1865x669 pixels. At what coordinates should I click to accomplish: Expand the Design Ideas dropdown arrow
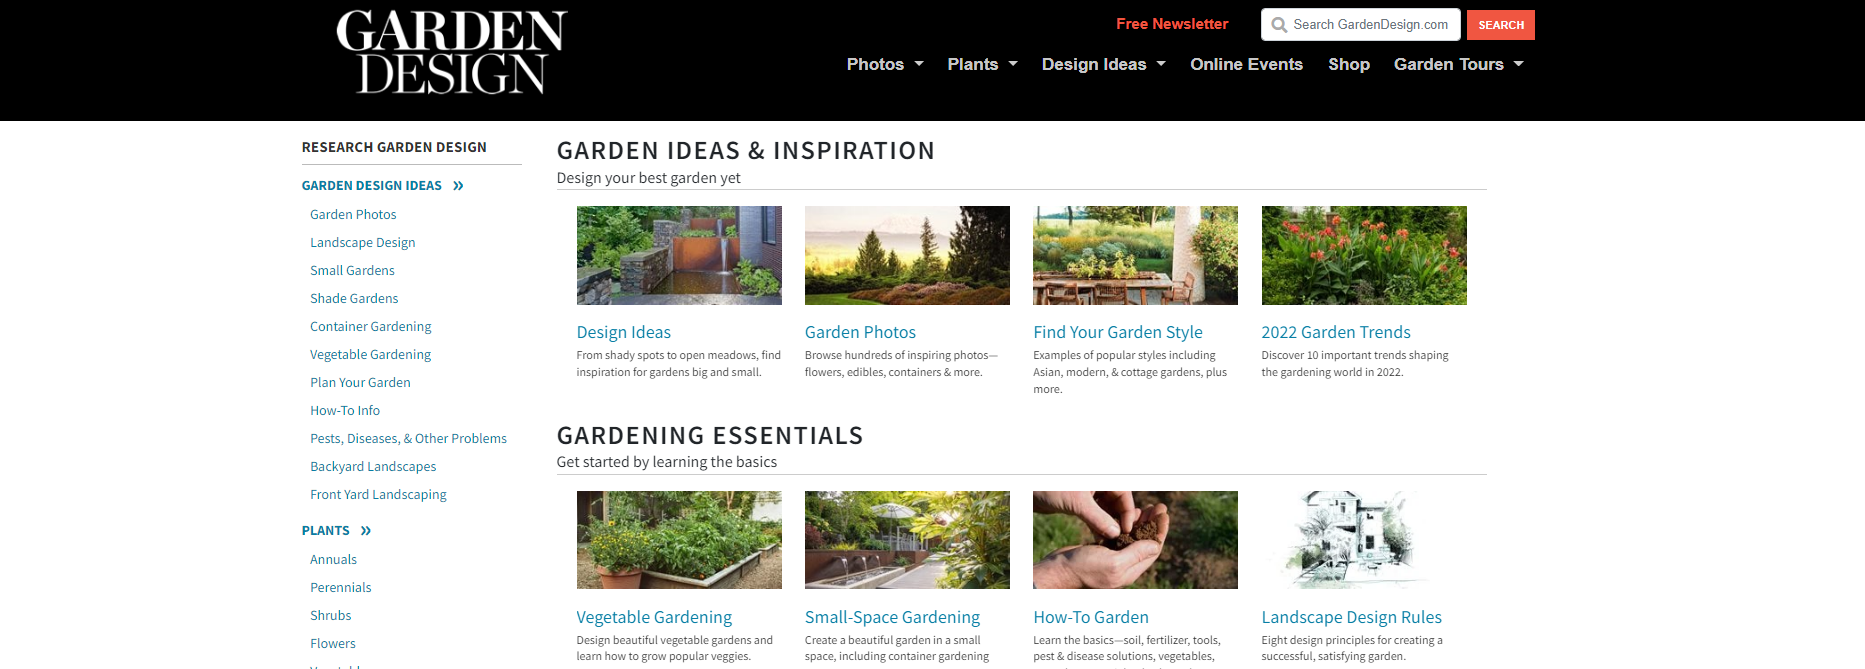pos(1161,64)
